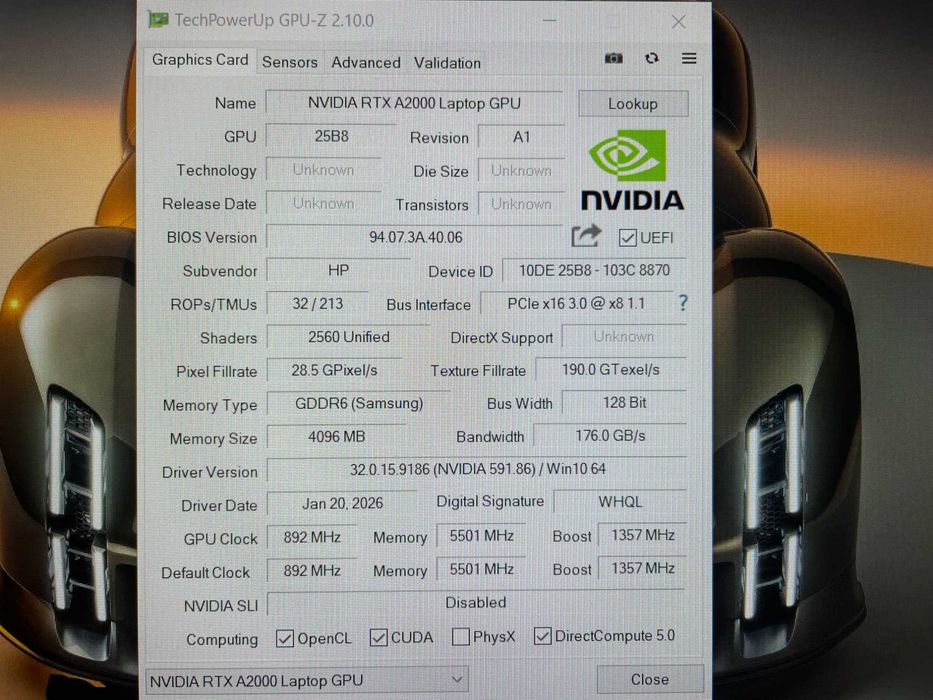
Task: Toggle the DirectCompute 5.0 checkbox
Action: point(542,636)
